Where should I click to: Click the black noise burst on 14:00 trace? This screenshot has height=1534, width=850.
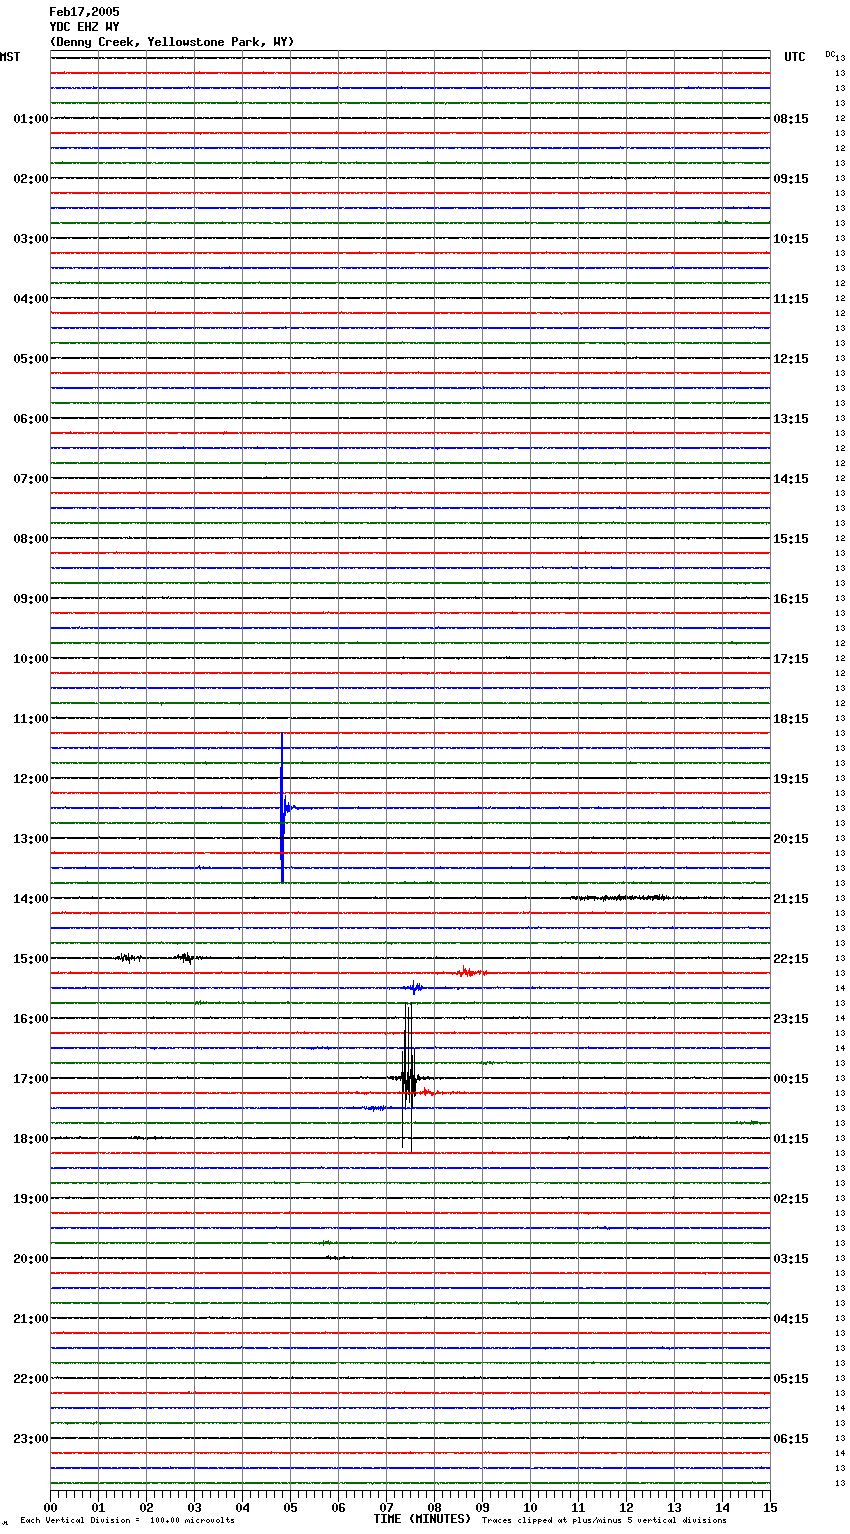620,898
